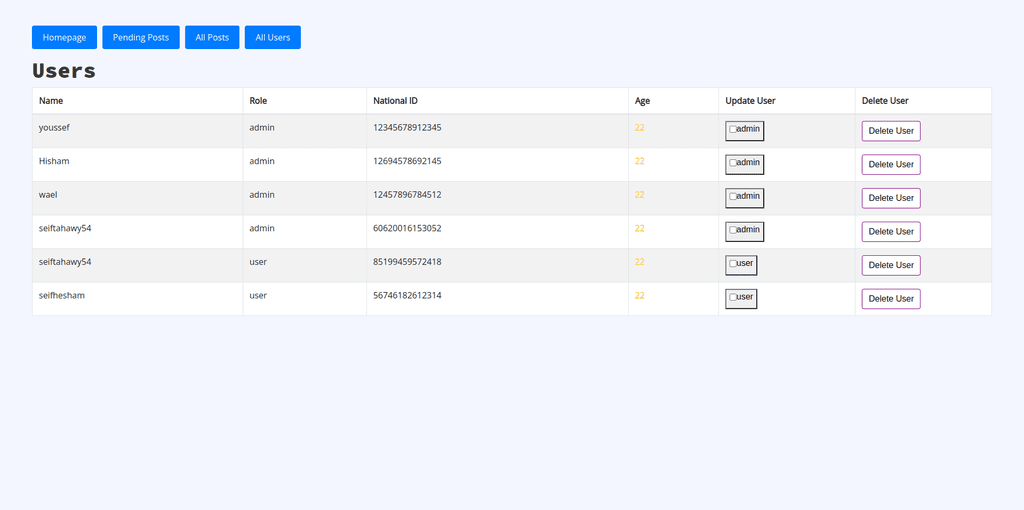This screenshot has width=1024, height=510.
Task: Select seiftahawy54 name in the admin row
Action: click(65, 228)
